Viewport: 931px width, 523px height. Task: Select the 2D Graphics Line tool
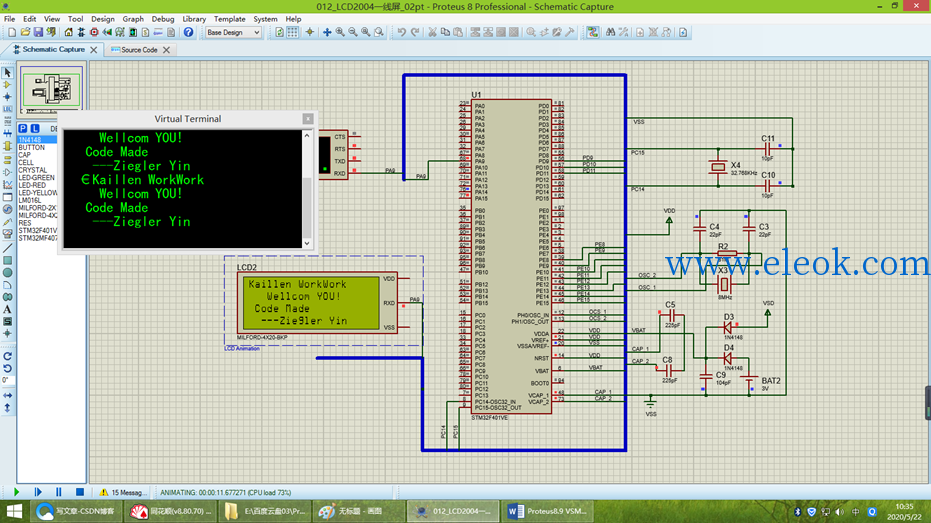point(7,248)
